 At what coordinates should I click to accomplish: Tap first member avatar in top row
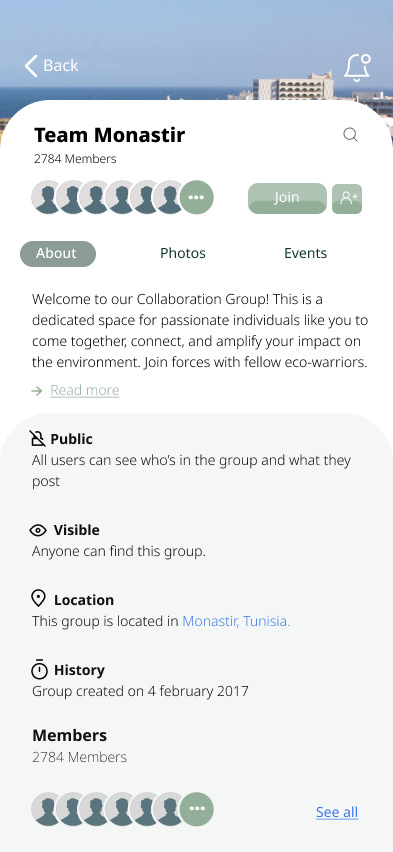coord(46,197)
